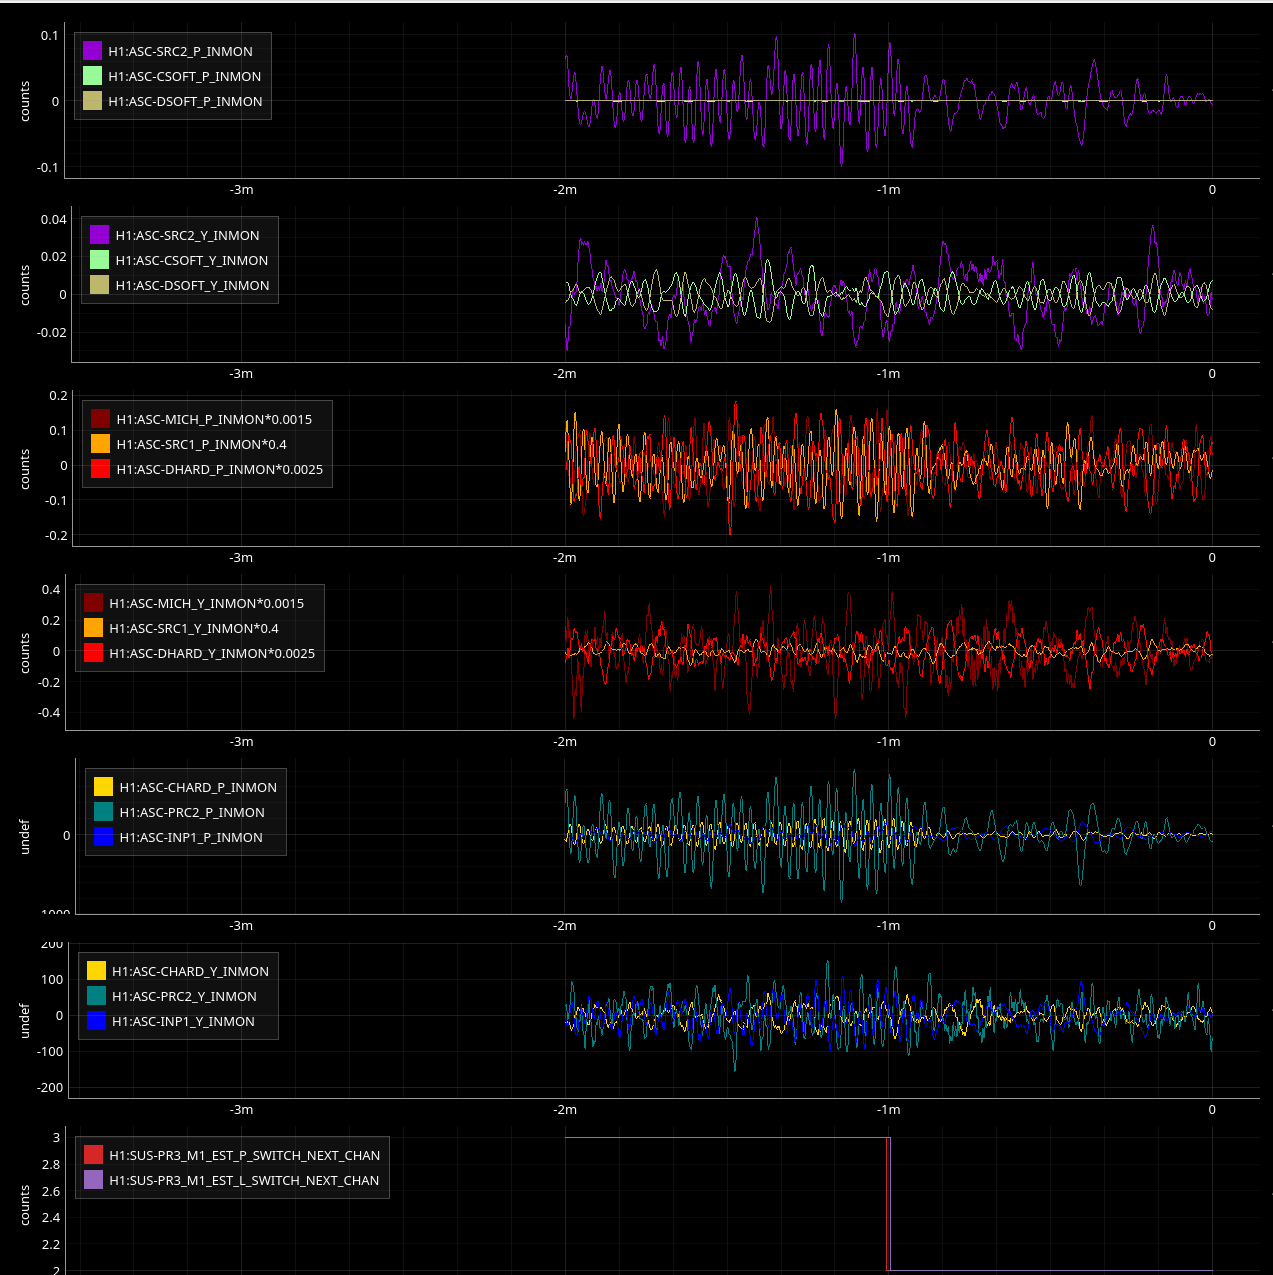Select the H1:ASC-DHARD_Y_INMON*0.0025 legend label
The height and width of the screenshot is (1275, 1273).
tap(212, 653)
